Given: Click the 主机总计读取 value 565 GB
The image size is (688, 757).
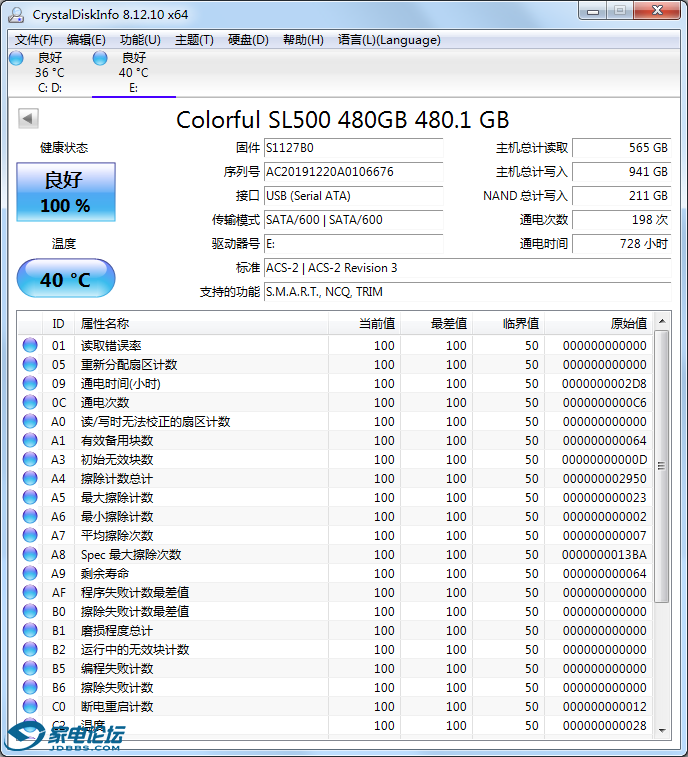Looking at the screenshot, I should [x=622, y=148].
